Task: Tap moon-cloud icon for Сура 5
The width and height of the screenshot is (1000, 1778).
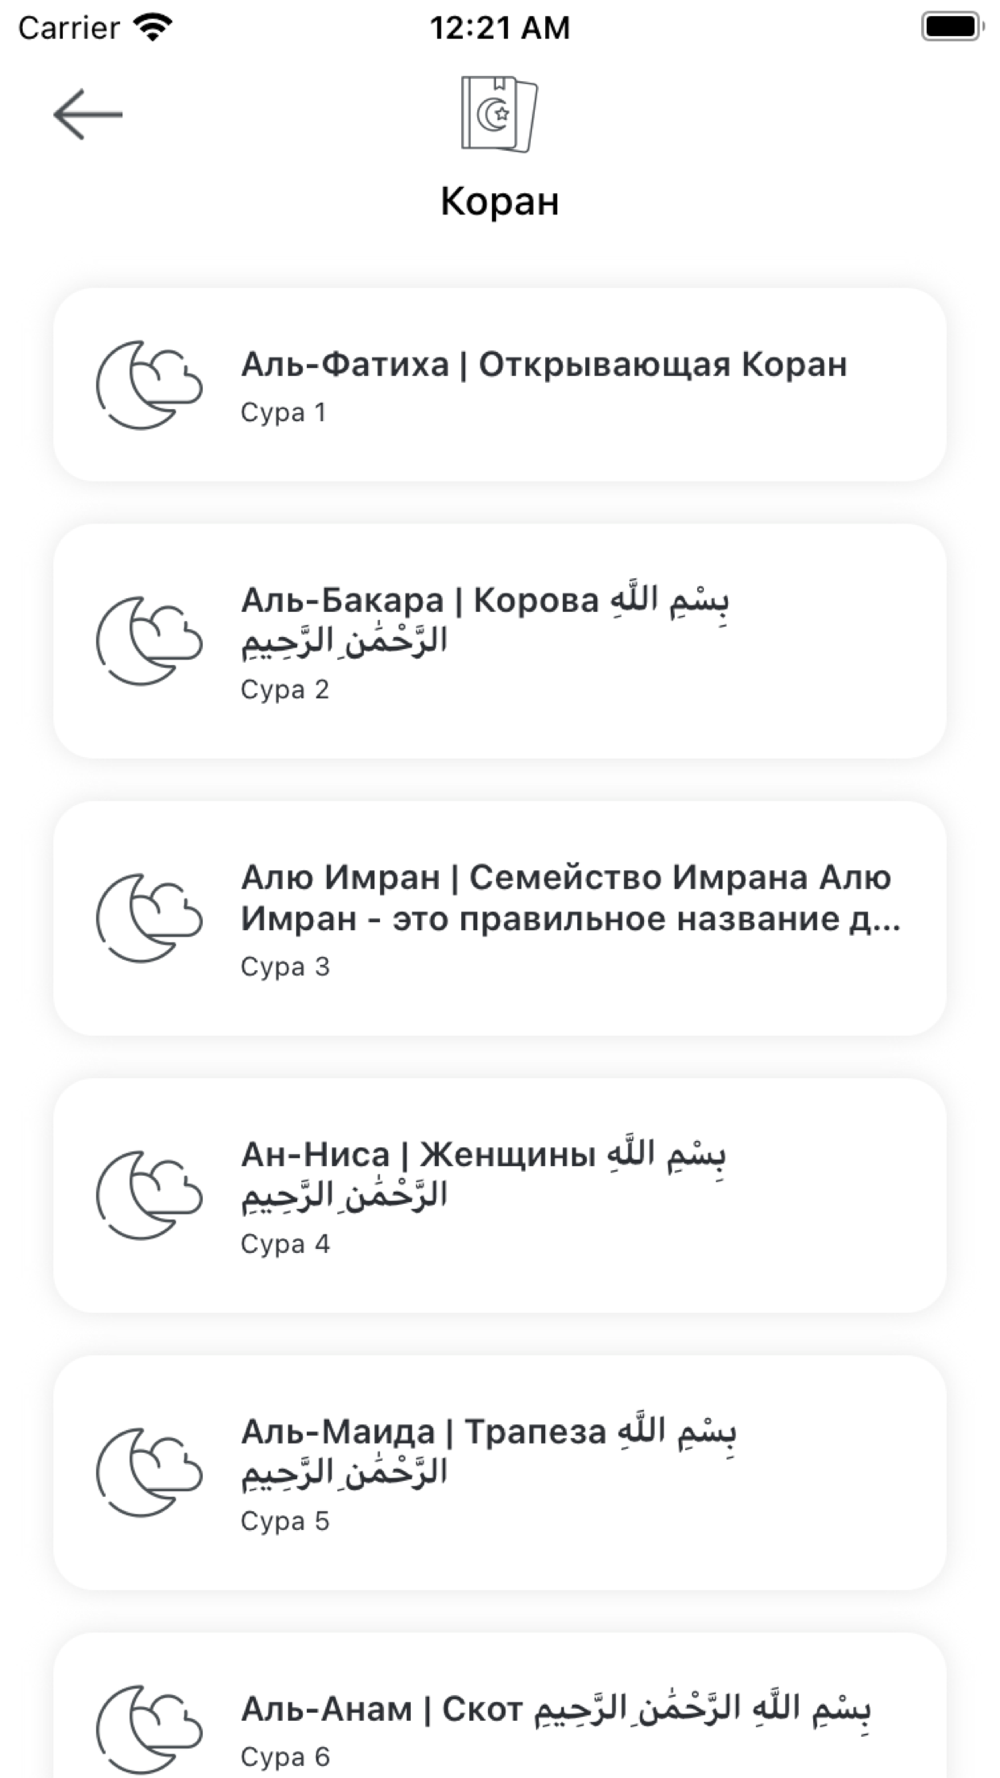Action: (150, 1472)
